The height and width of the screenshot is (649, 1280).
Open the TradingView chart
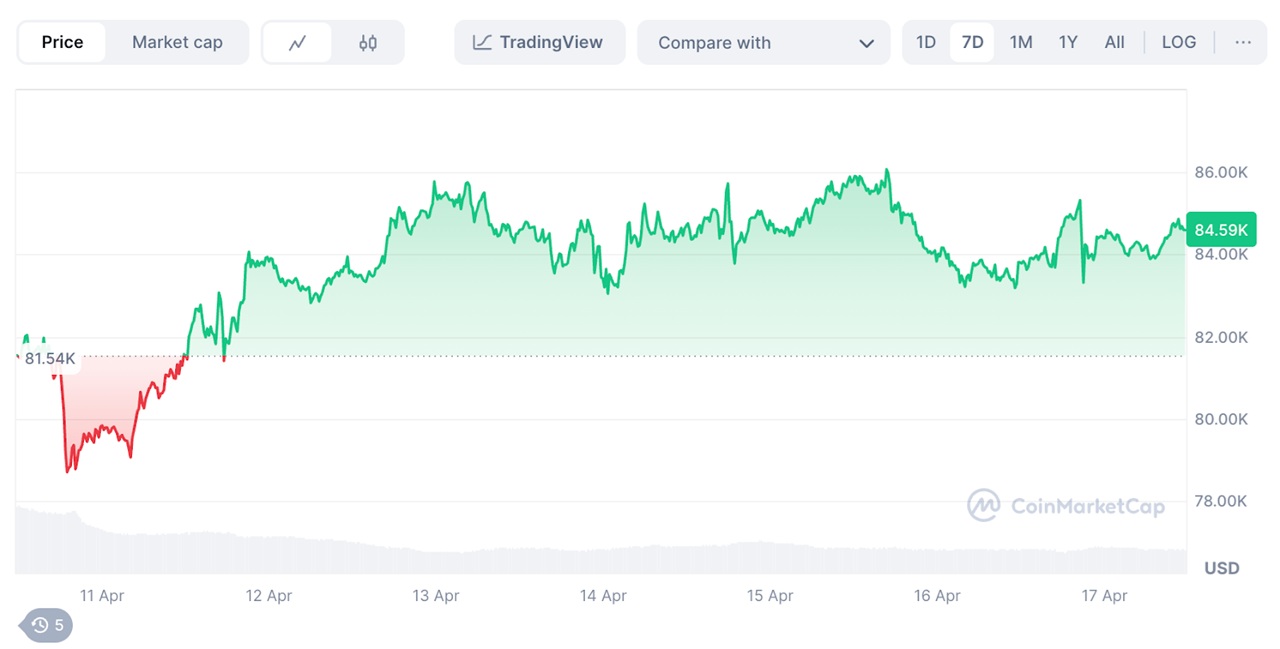click(539, 43)
